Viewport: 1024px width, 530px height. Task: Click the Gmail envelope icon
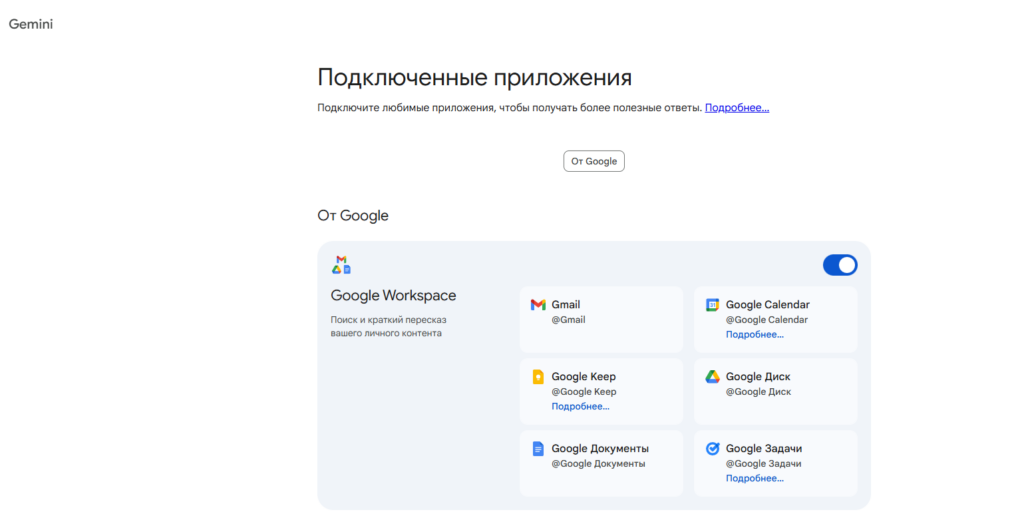[538, 305]
